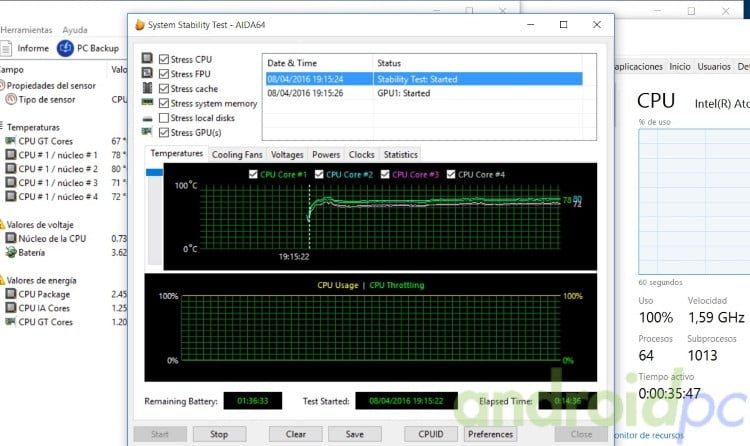
Task: Click the PC Backup blue icon
Action: click(x=65, y=48)
